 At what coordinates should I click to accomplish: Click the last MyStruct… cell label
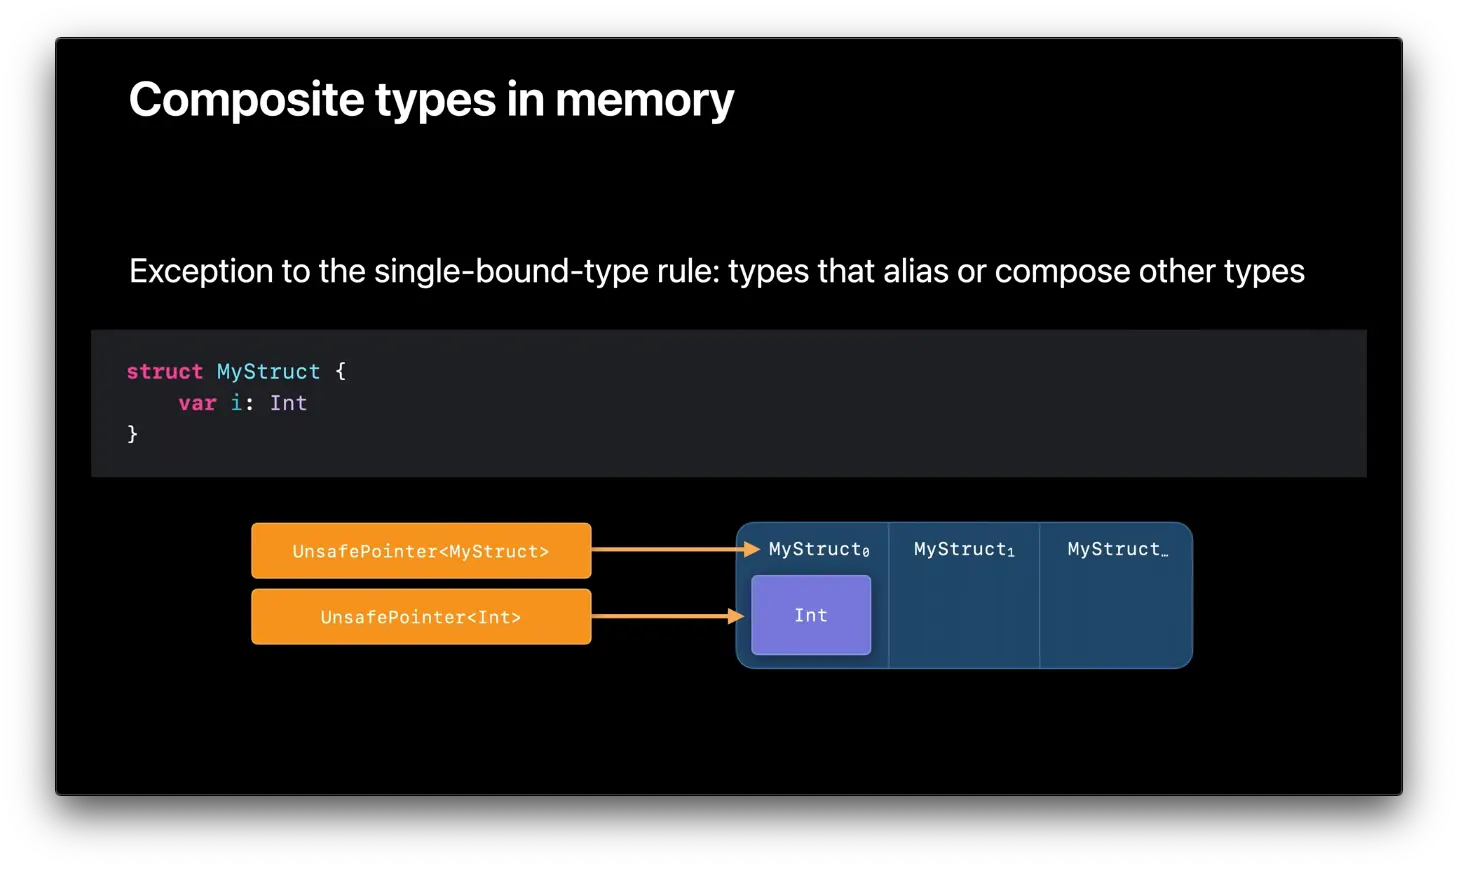coord(1117,549)
